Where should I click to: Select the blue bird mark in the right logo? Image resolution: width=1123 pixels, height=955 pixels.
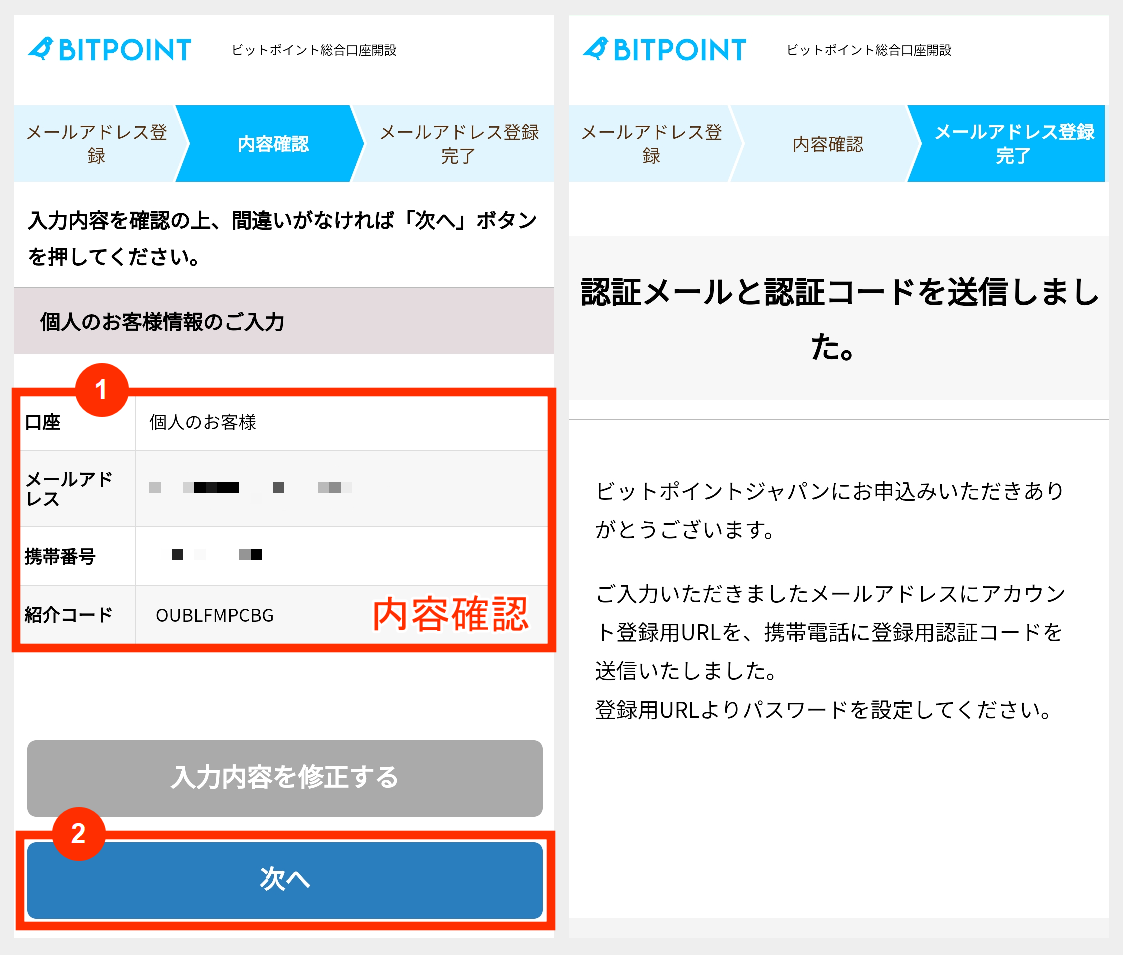(597, 48)
